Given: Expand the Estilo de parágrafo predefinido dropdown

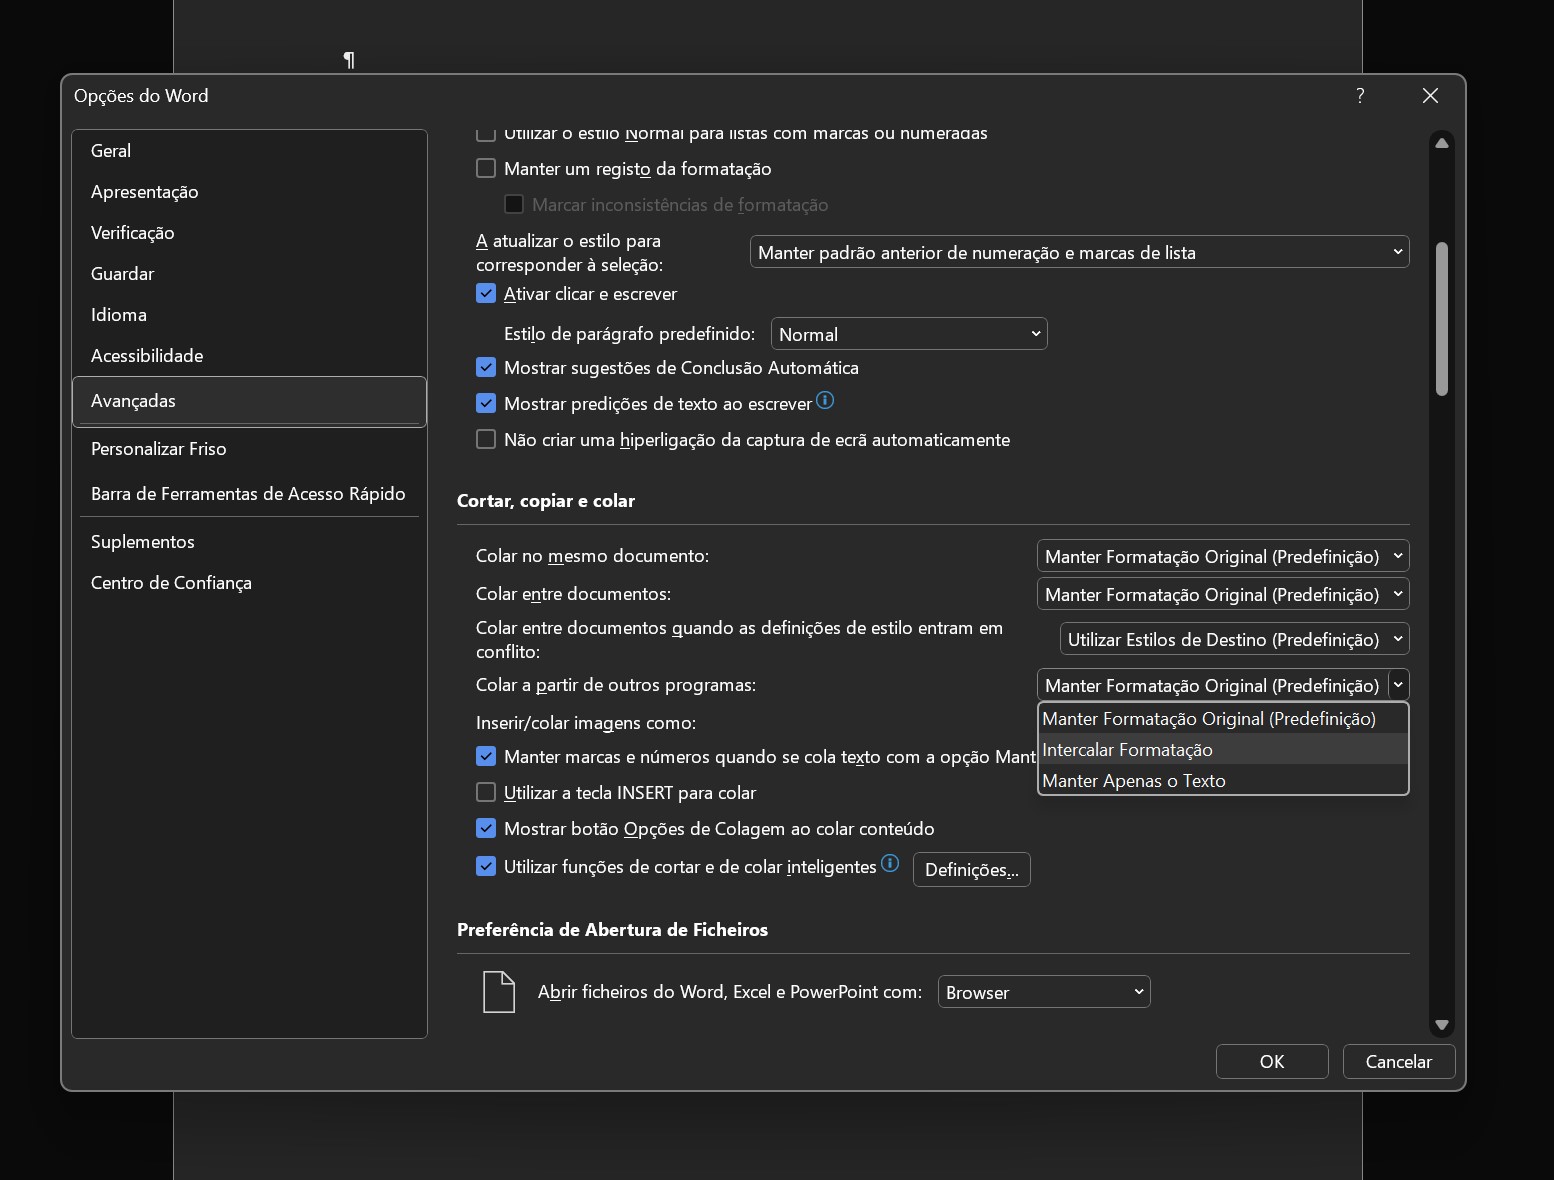Looking at the screenshot, I should click(x=908, y=334).
